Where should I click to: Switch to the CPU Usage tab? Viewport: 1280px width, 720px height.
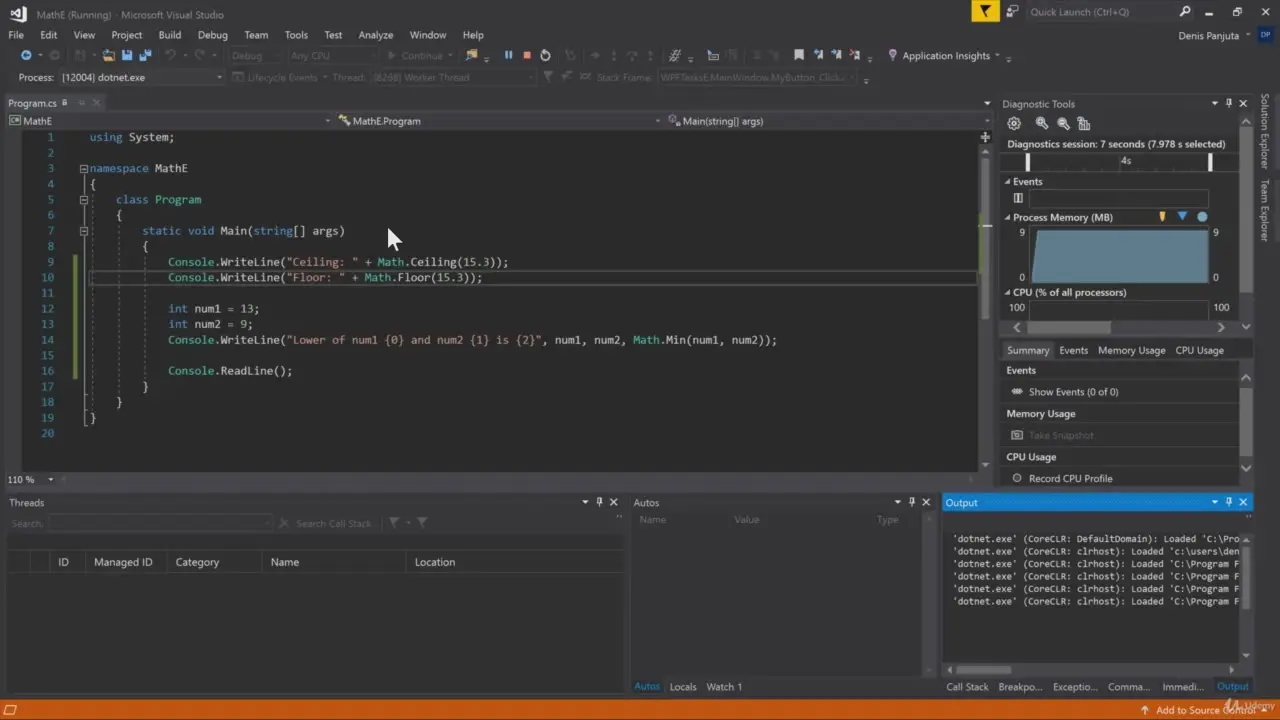(1199, 350)
